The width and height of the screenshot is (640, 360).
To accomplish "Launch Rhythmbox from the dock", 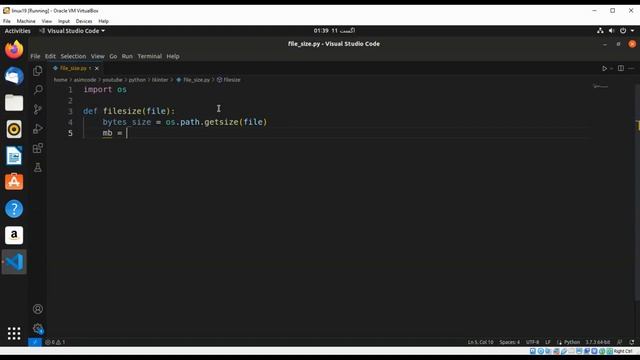I will [14, 129].
